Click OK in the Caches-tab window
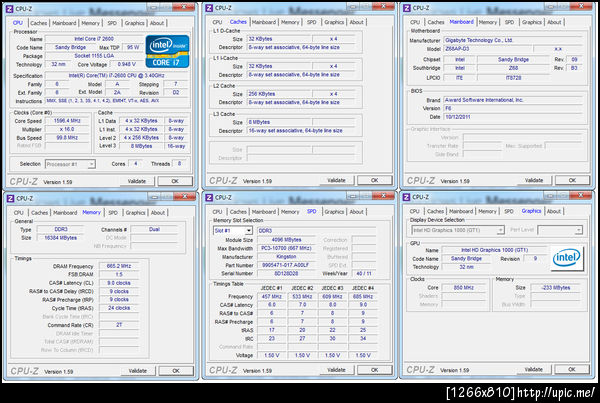 375,180
